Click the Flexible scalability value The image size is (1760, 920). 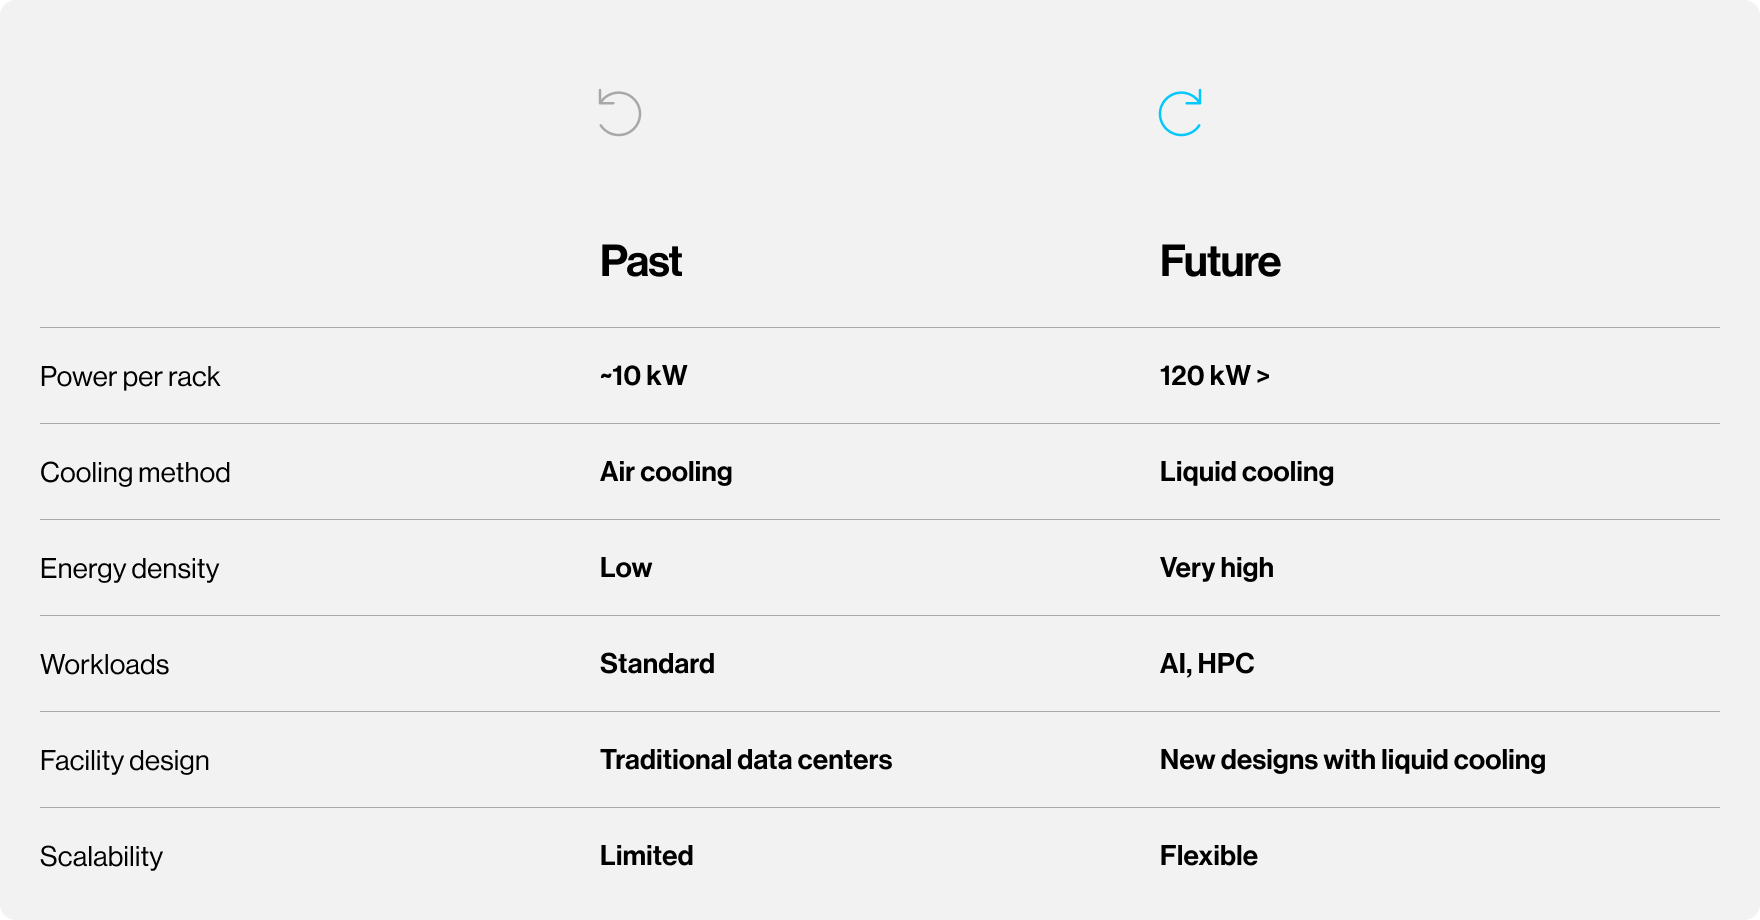click(1209, 856)
